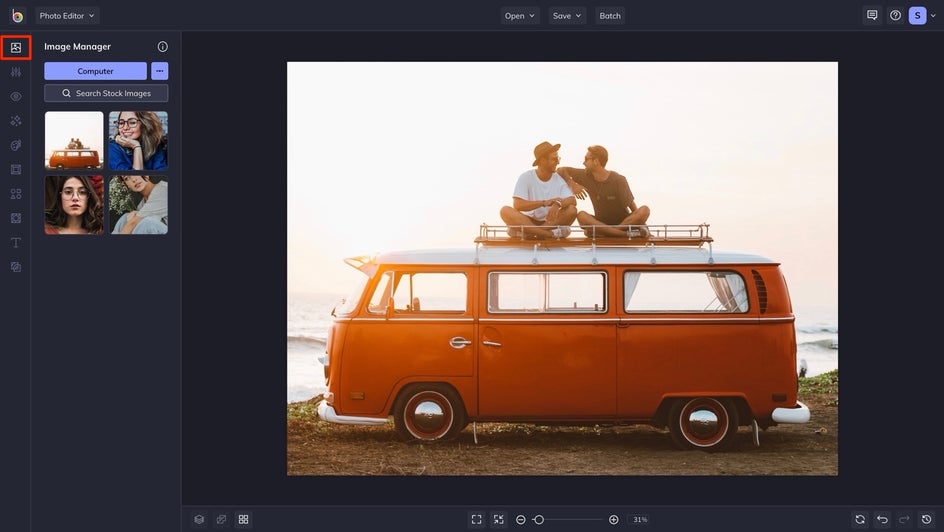
Task: Open the Image Manager info icon
Action: click(x=163, y=46)
